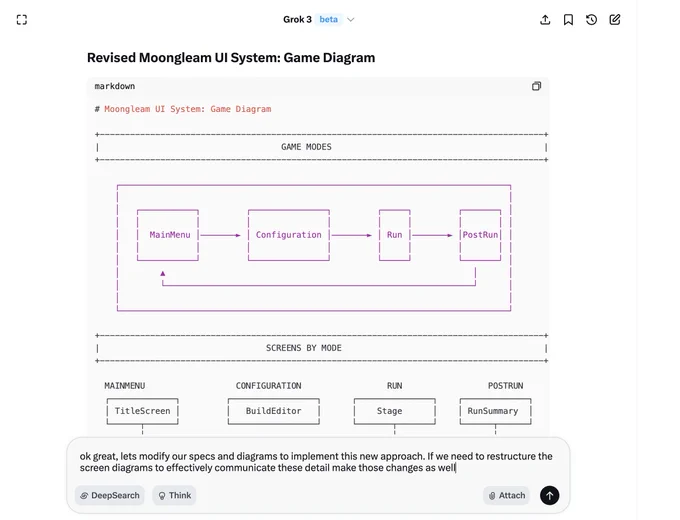Click the Stage box
The image size is (680, 520).
[395, 411]
